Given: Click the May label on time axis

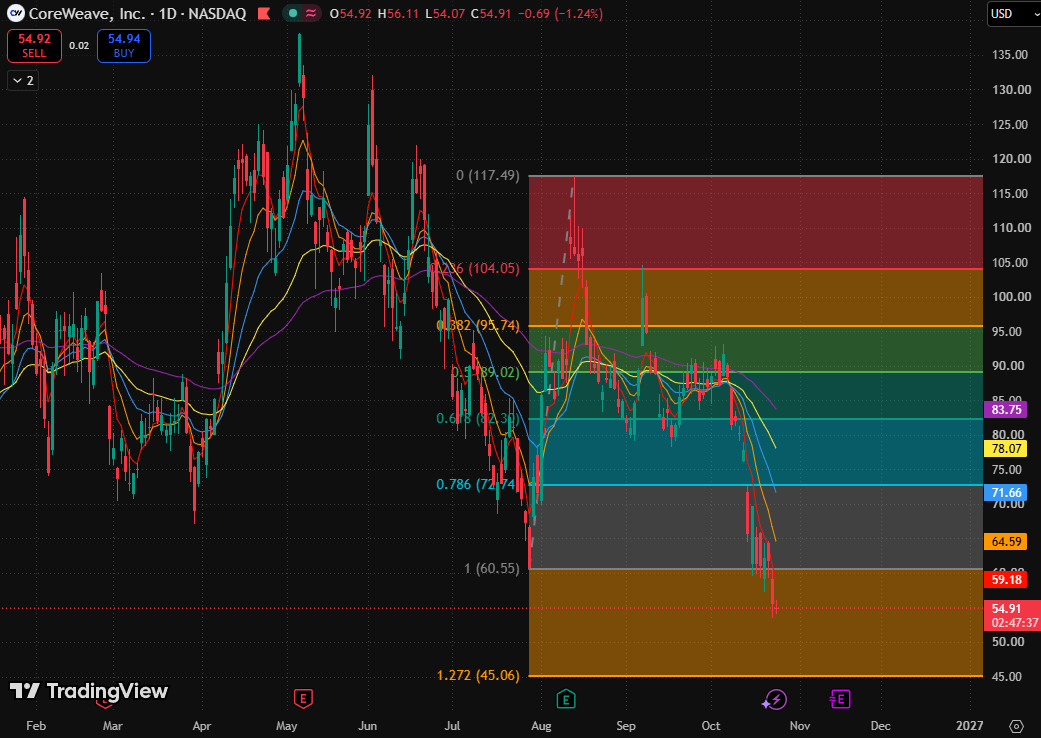Looking at the screenshot, I should click(286, 725).
